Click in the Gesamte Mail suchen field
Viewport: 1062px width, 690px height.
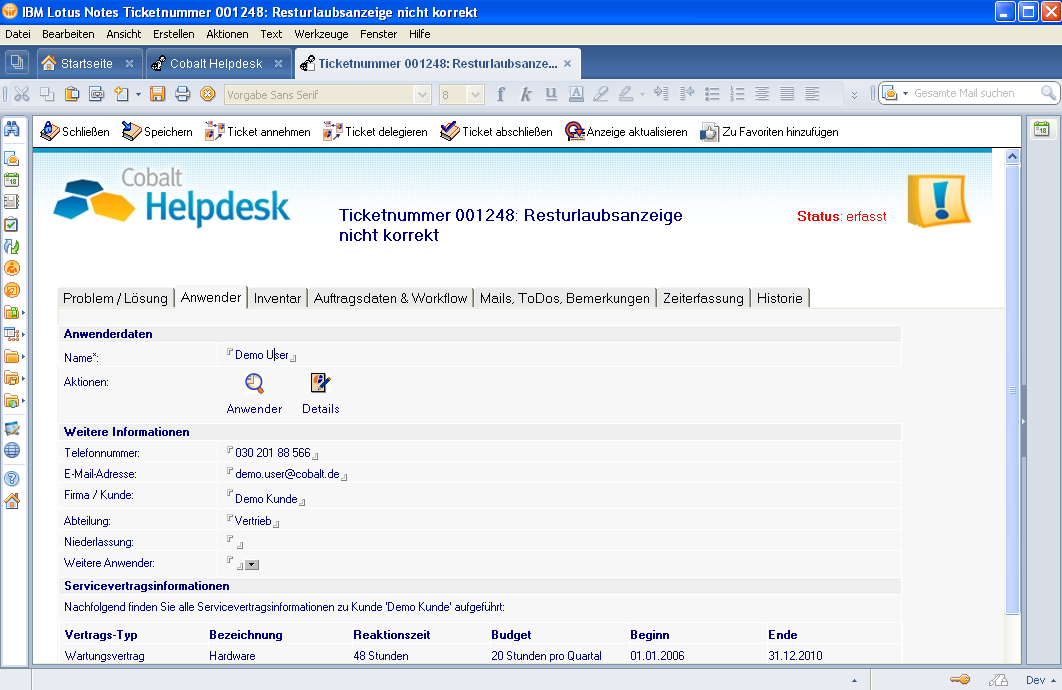[974, 93]
